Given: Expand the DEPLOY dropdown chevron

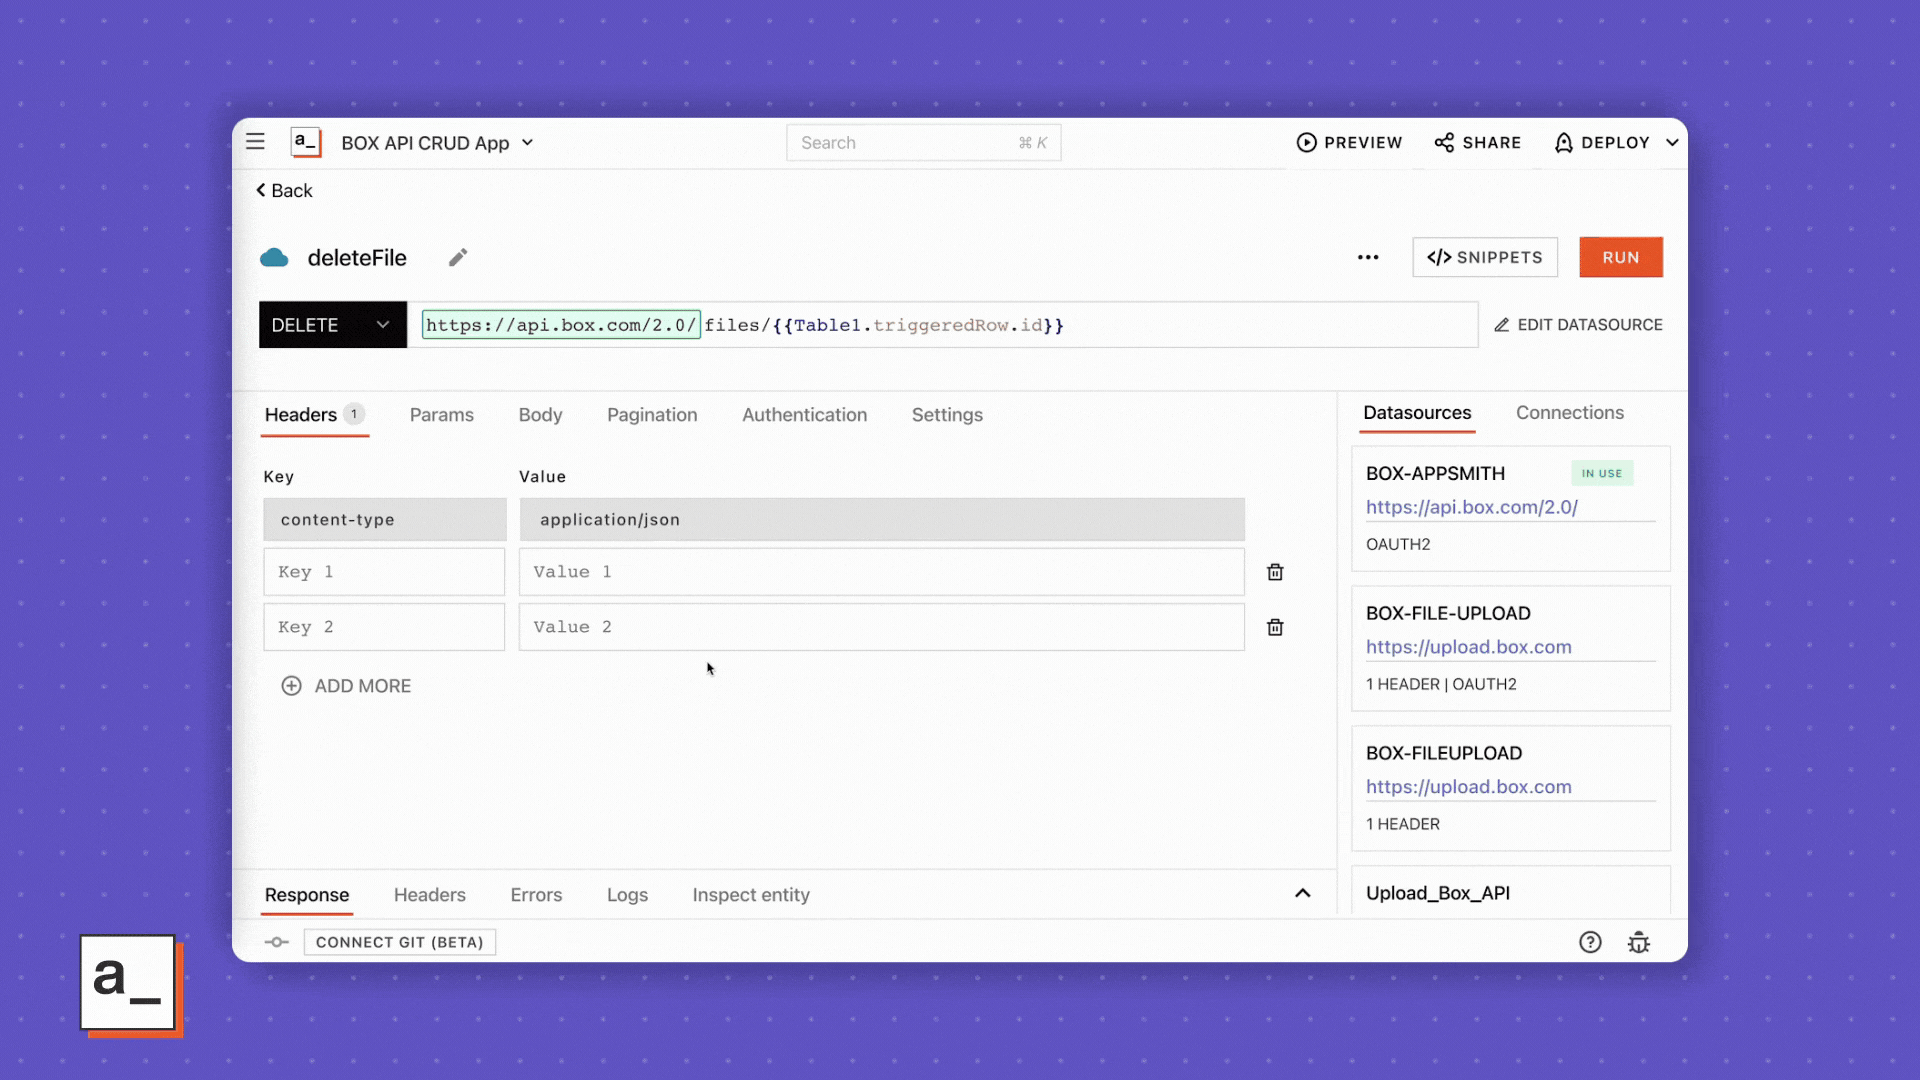Looking at the screenshot, I should point(1672,143).
